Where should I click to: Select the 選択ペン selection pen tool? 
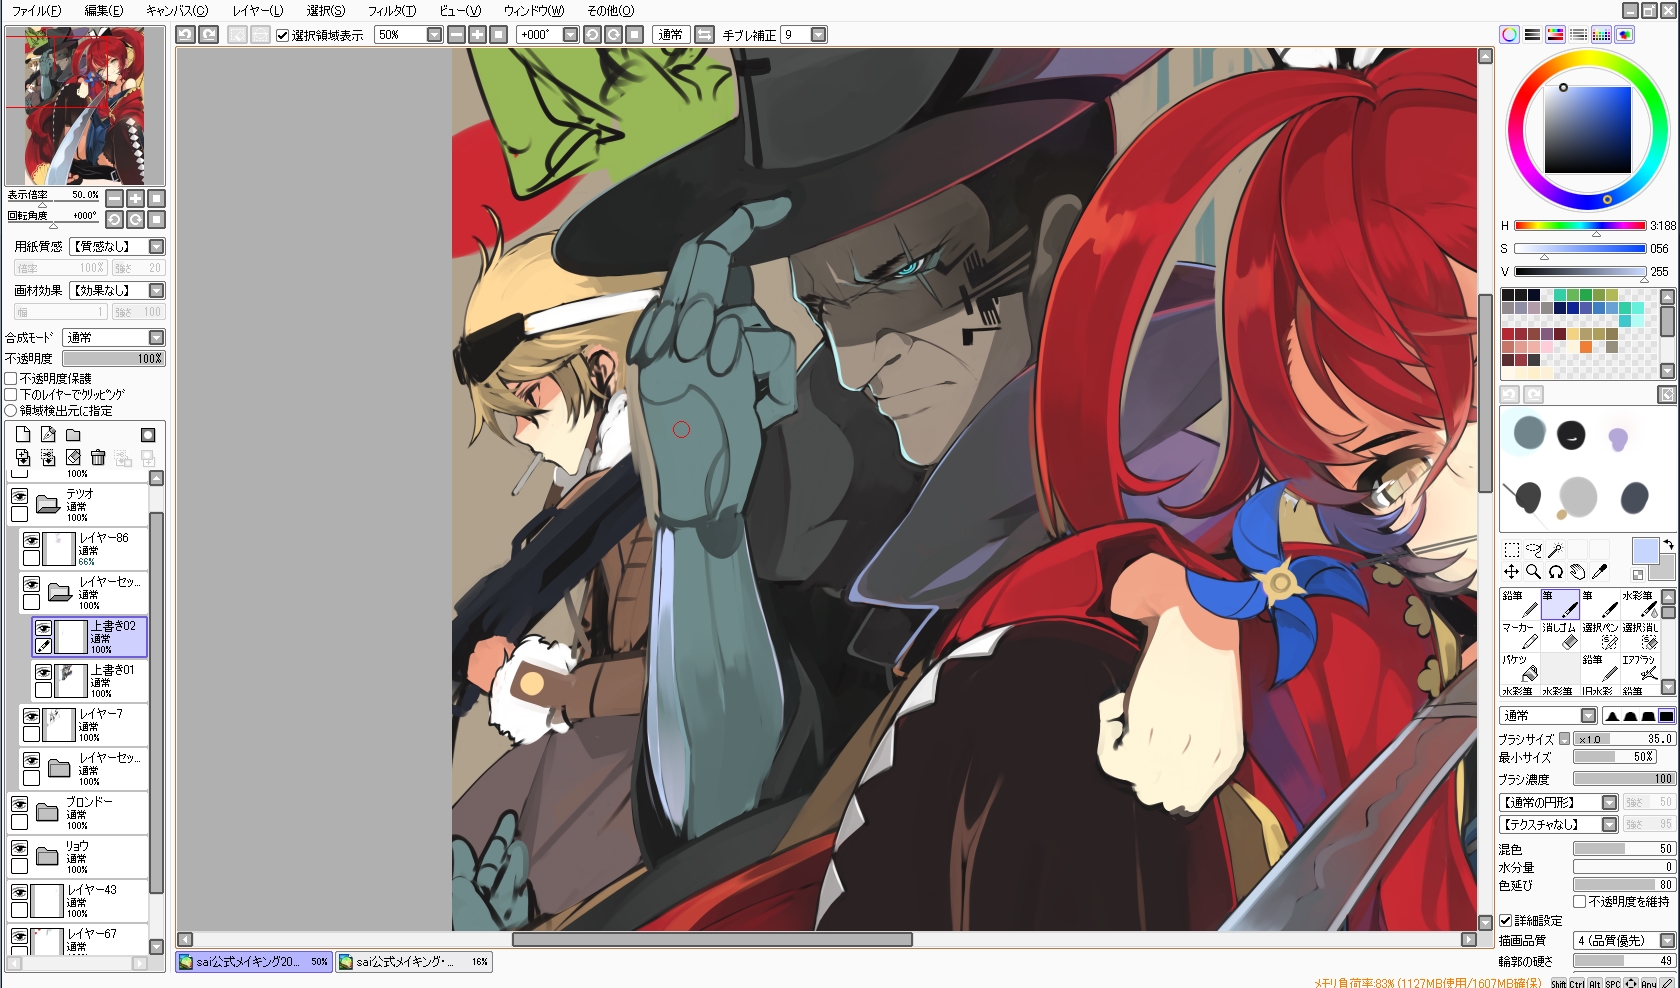click(x=1600, y=636)
